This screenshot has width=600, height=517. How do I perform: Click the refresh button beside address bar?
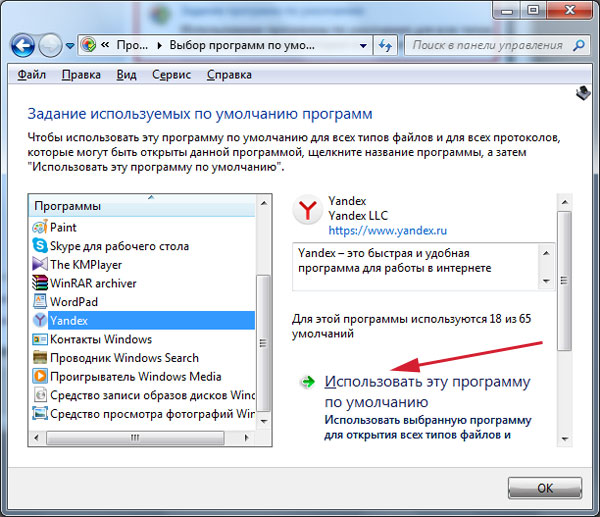pos(385,46)
